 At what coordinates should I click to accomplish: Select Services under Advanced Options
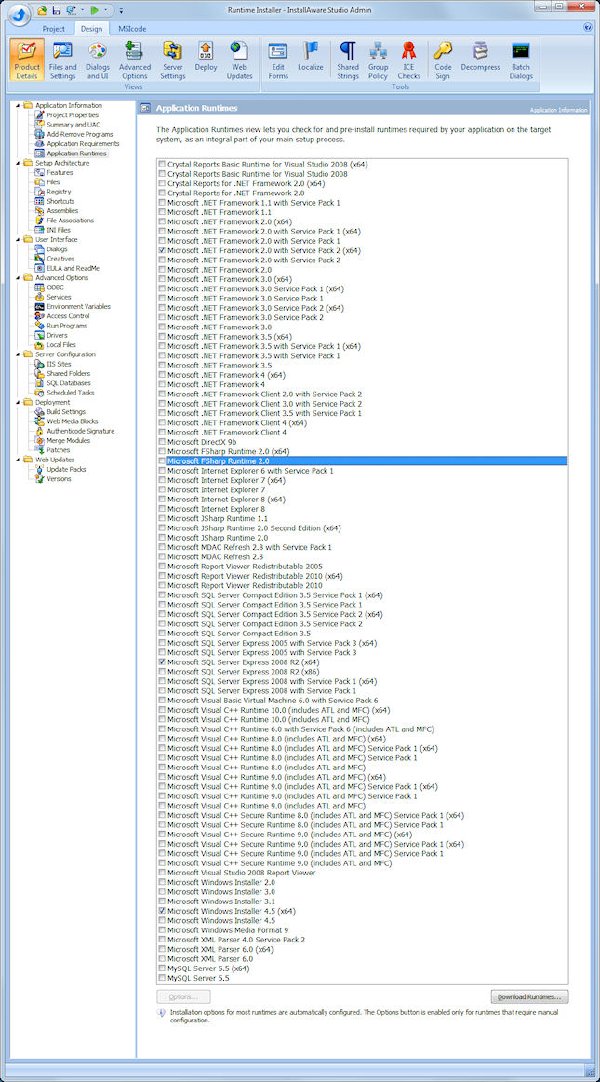59,297
